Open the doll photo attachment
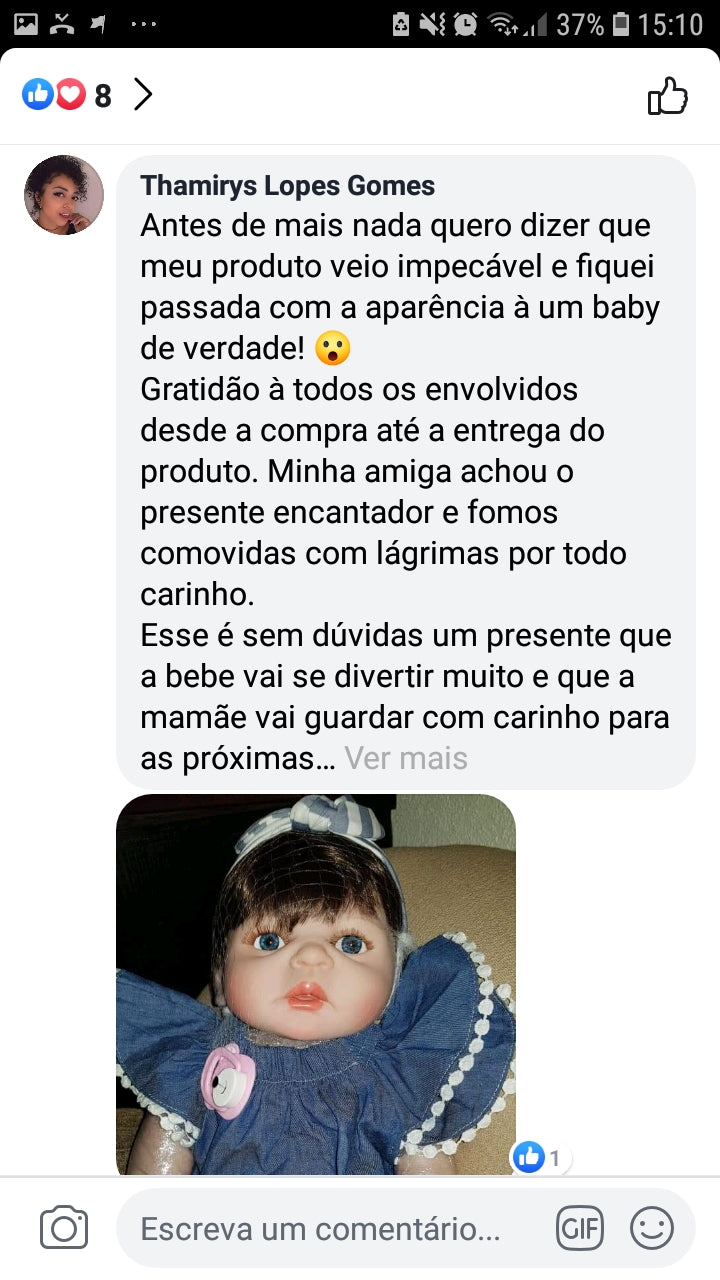 click(x=316, y=984)
